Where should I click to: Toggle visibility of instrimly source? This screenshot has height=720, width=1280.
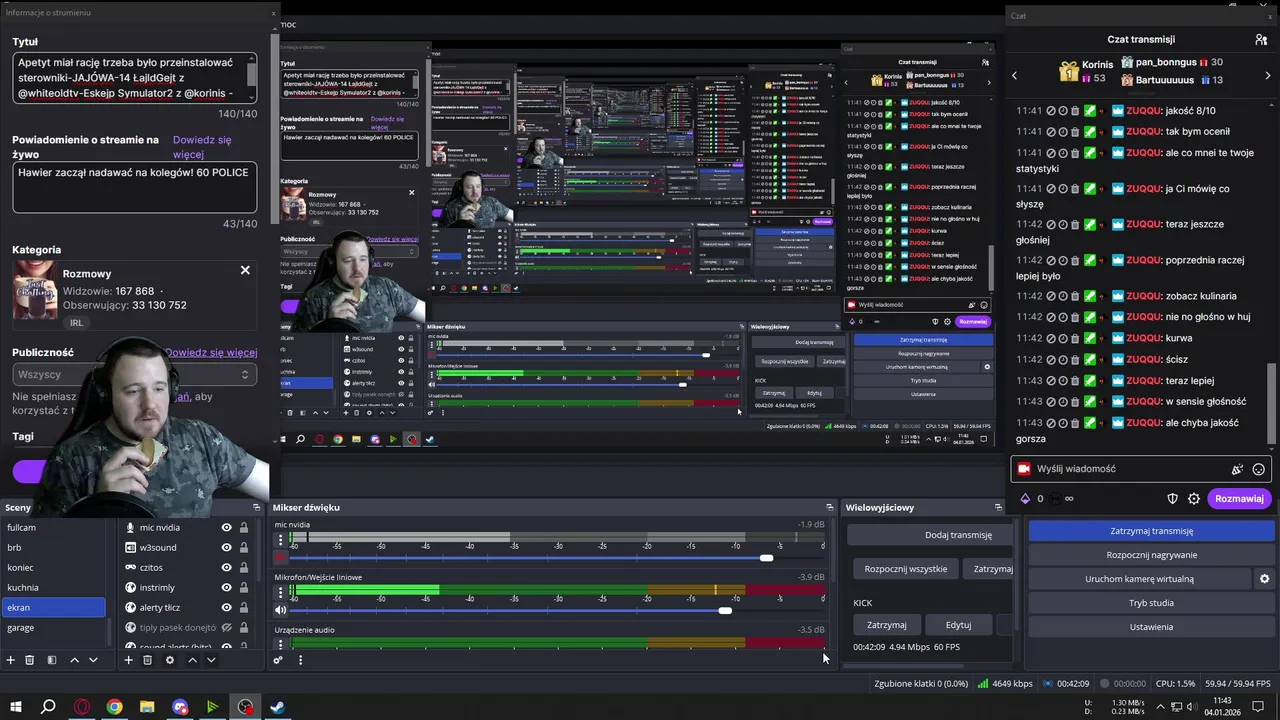pyautogui.click(x=226, y=588)
